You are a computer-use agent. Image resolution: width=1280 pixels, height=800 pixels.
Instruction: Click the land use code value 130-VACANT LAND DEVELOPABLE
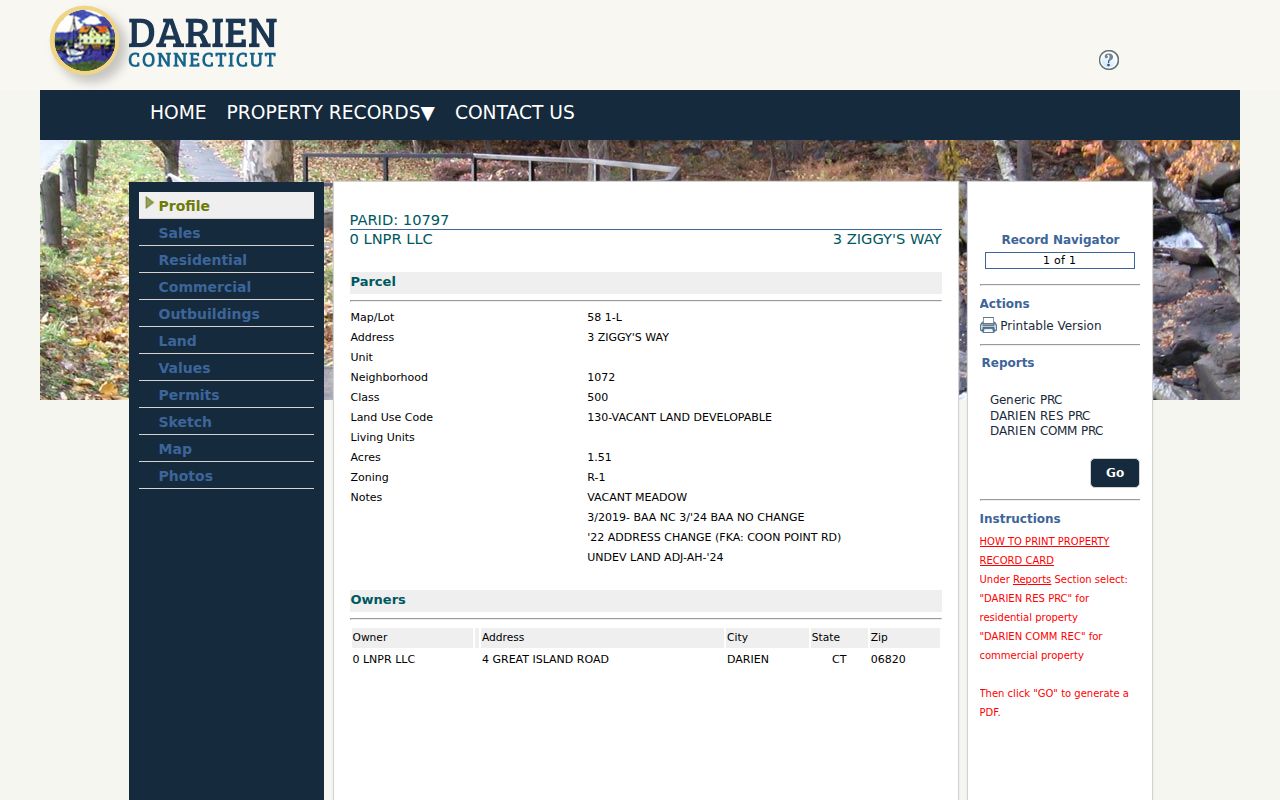coord(679,417)
